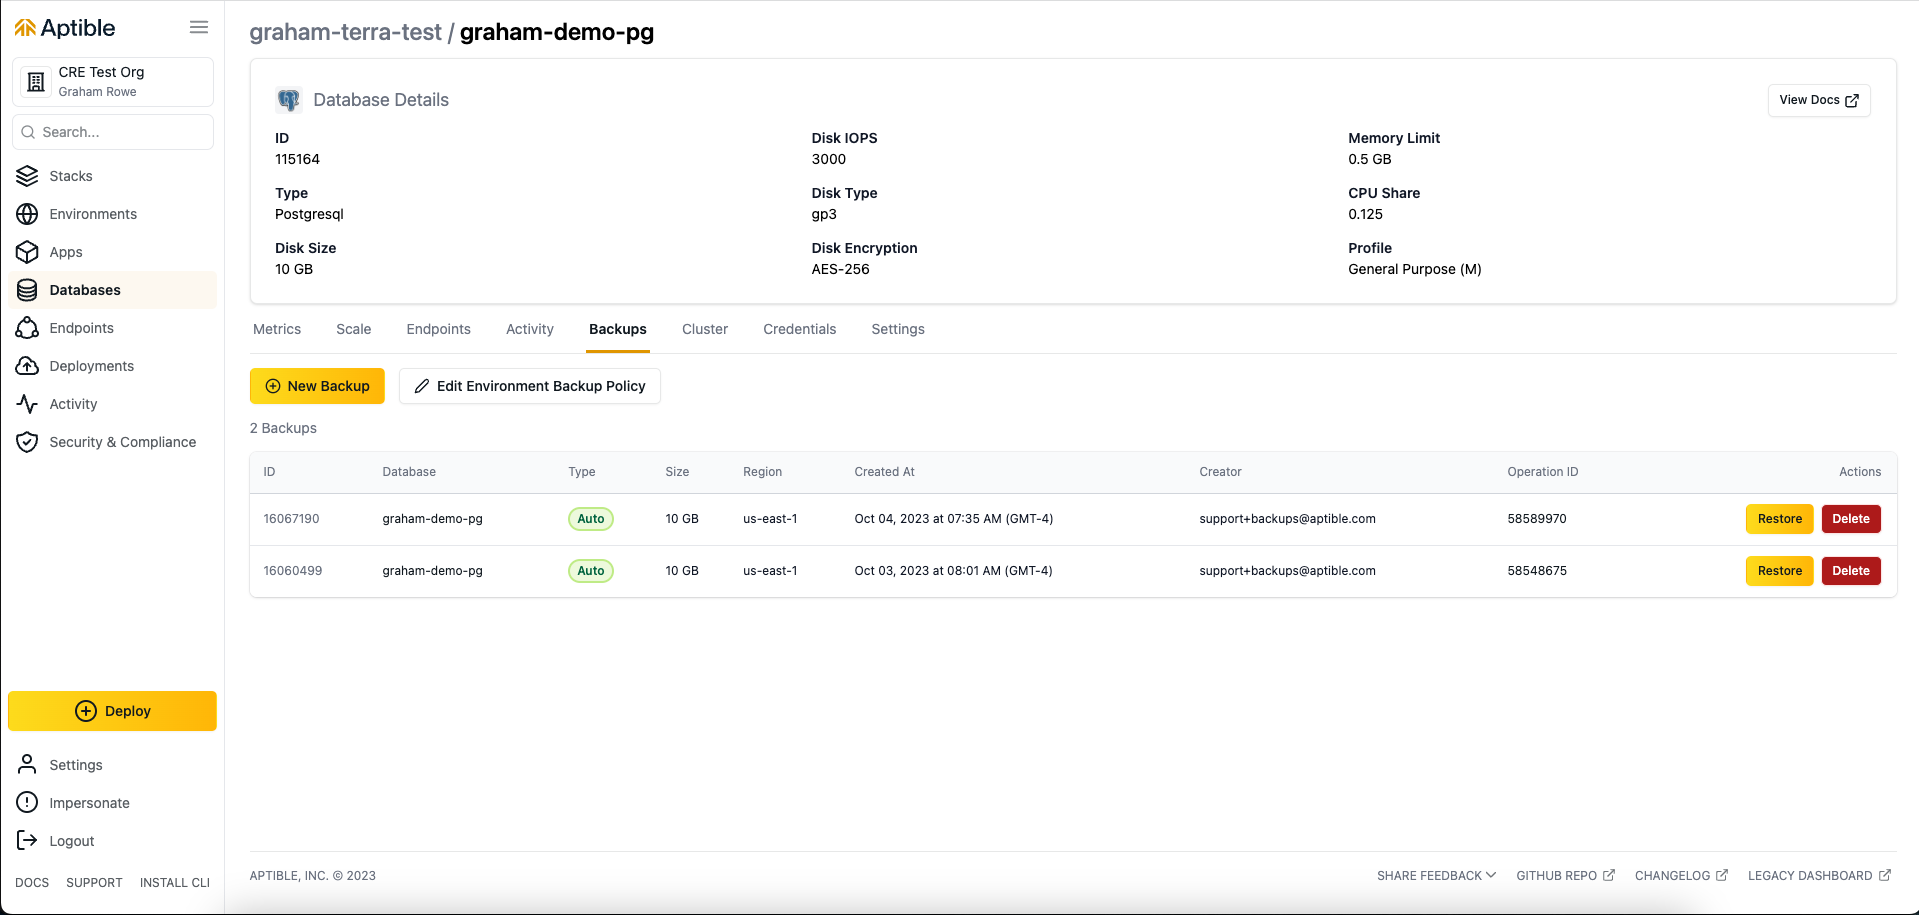Click the Security & Compliance shield icon
The width and height of the screenshot is (1919, 915).
pyautogui.click(x=27, y=442)
